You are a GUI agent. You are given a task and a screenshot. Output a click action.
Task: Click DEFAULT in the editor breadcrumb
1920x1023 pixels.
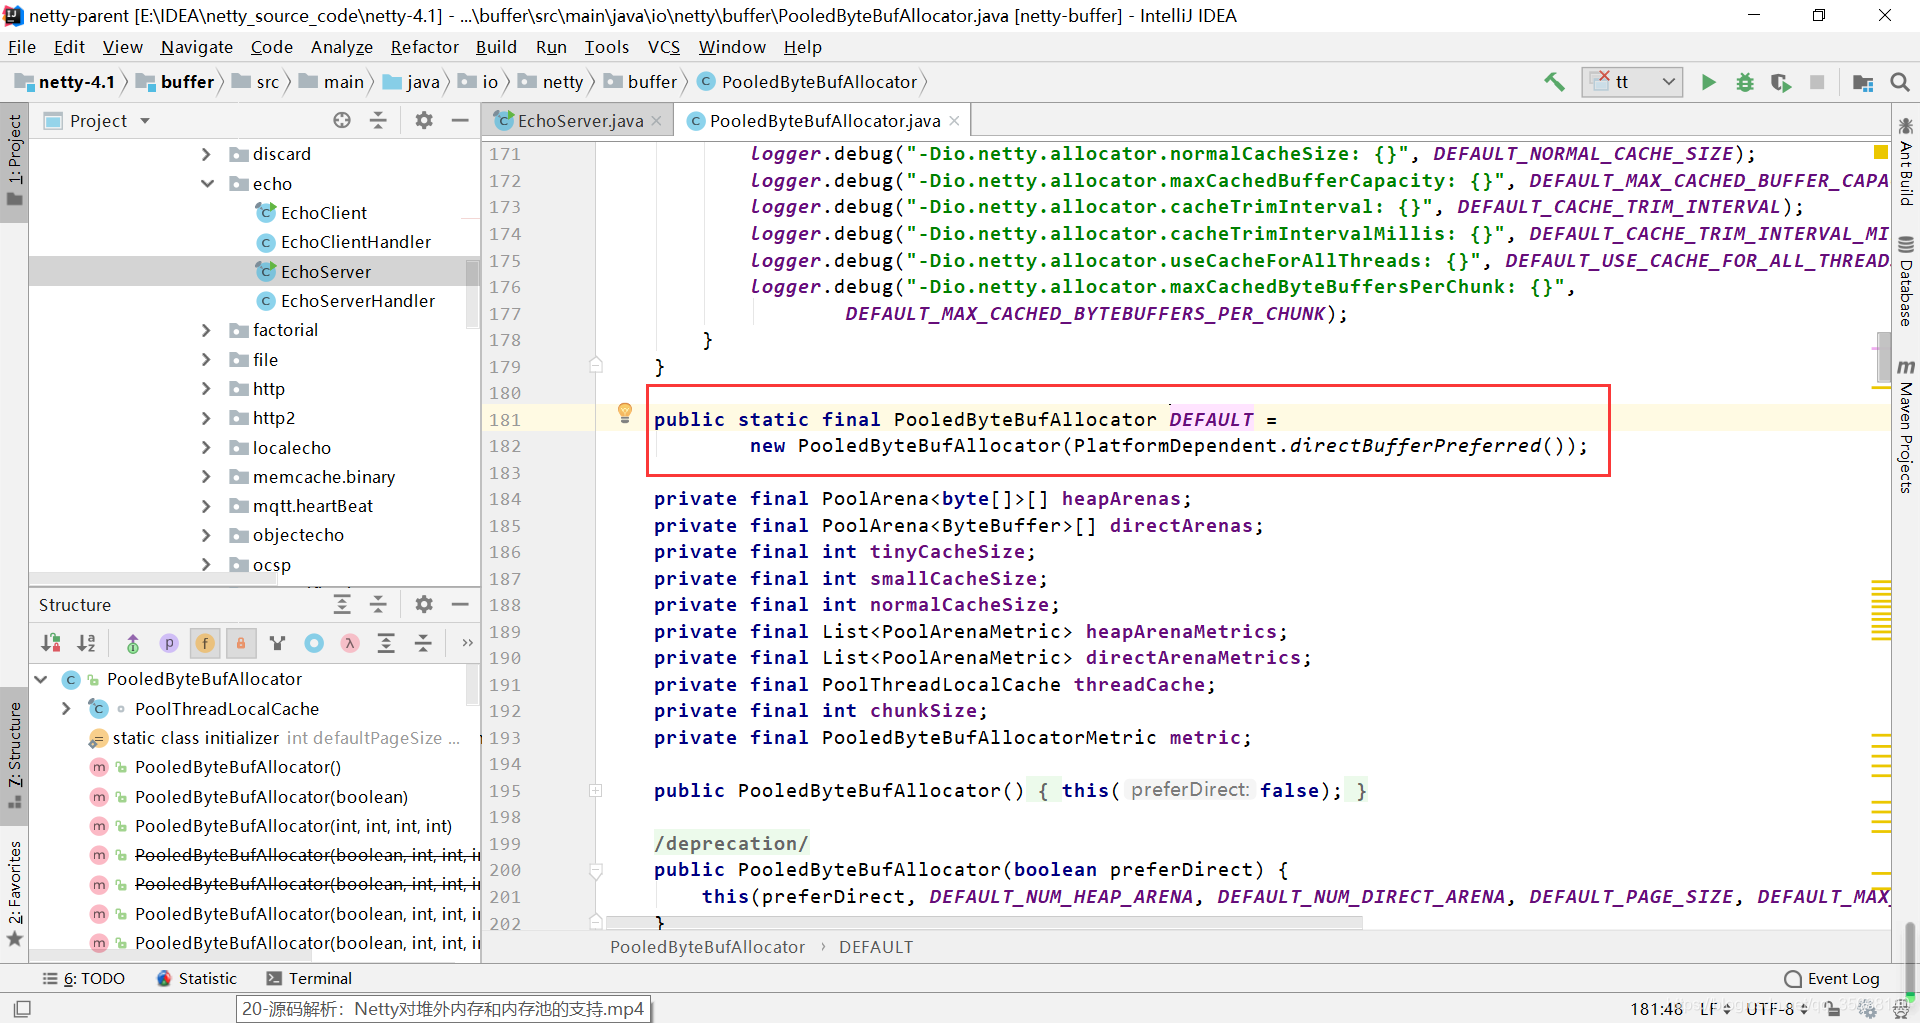876,947
